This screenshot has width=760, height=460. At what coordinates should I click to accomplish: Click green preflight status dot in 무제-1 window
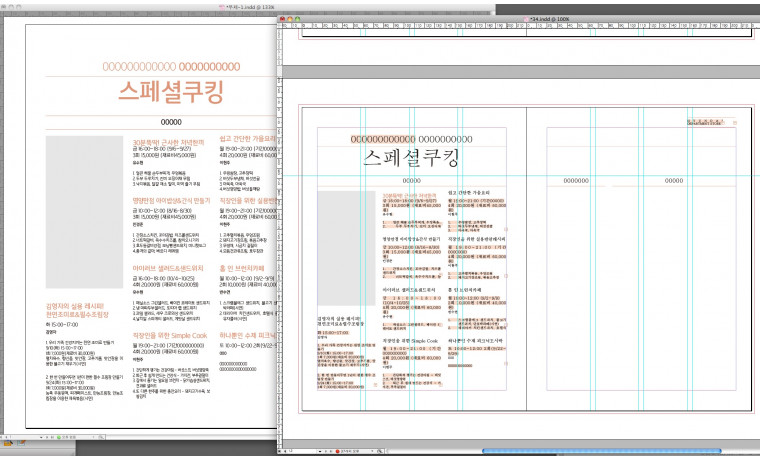(59, 437)
